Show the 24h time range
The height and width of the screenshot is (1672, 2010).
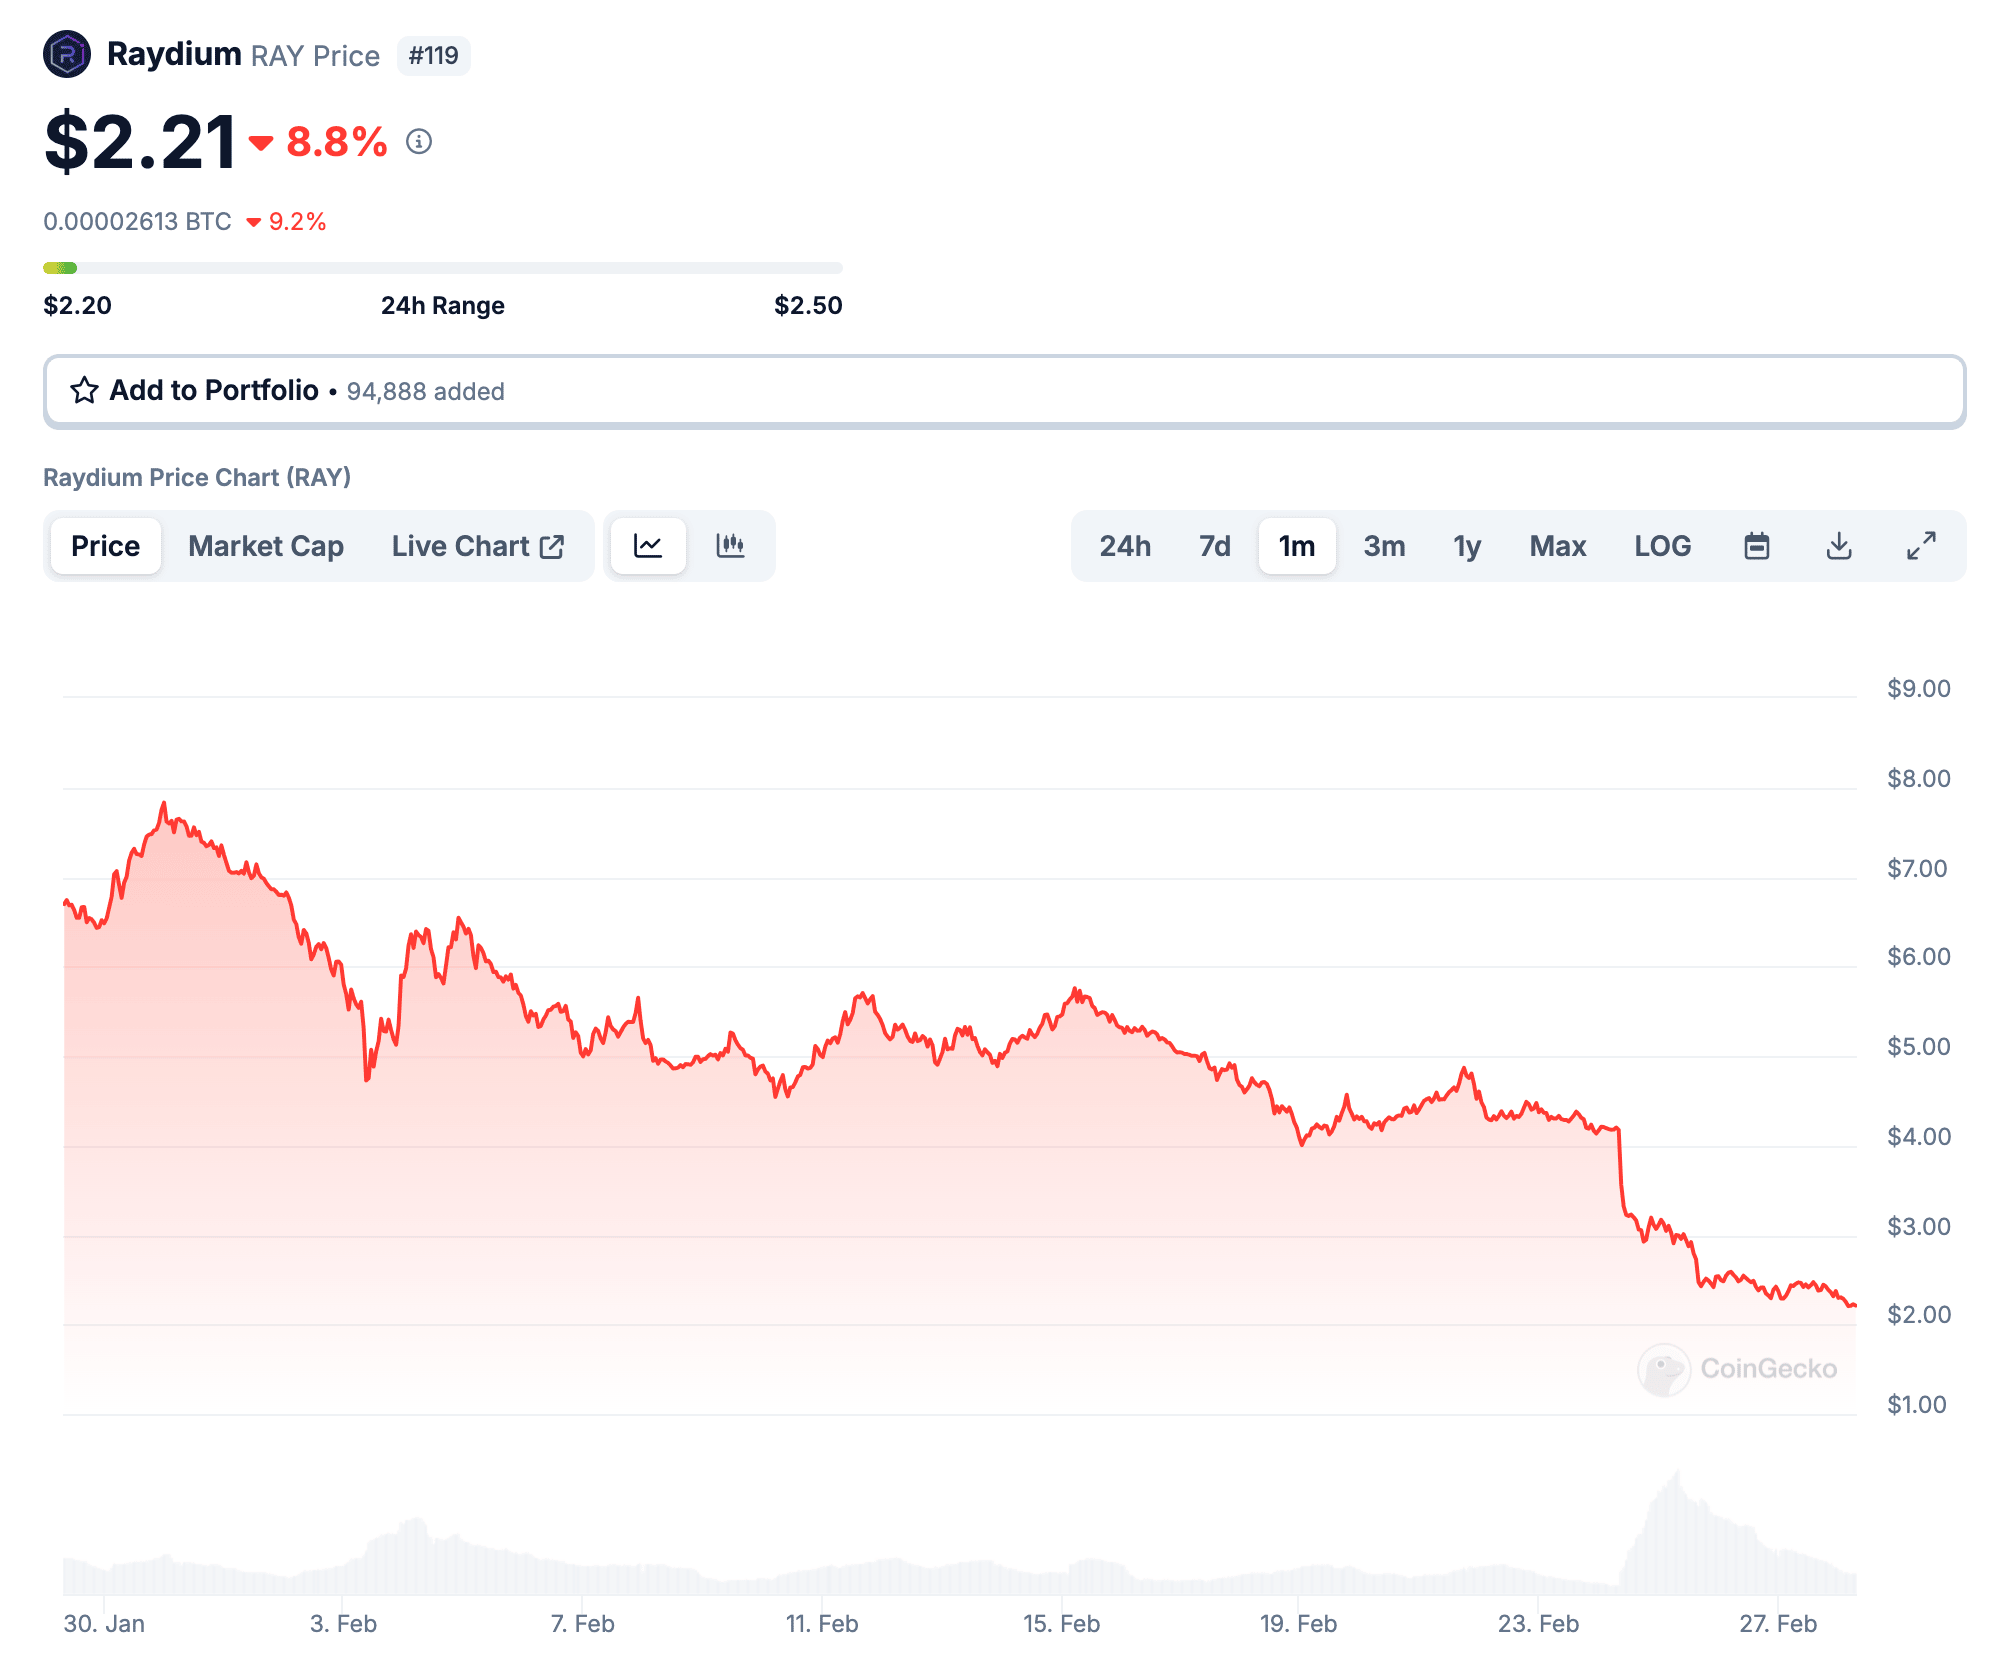click(x=1125, y=546)
